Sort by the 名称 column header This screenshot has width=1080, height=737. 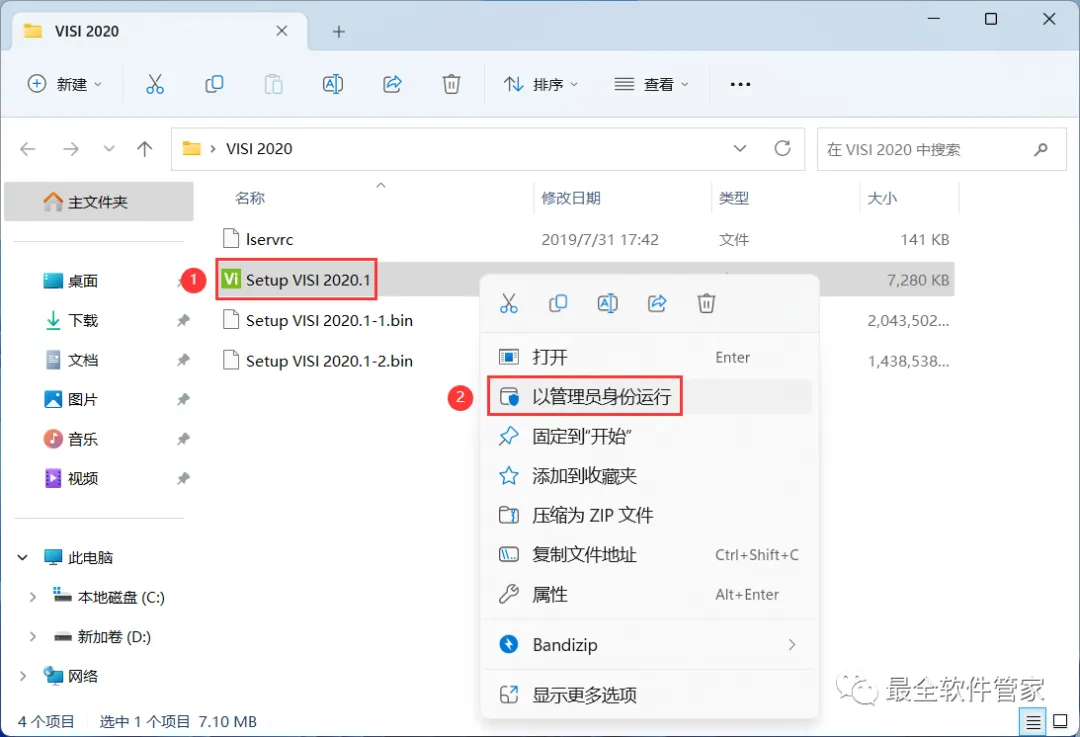pyautogui.click(x=250, y=198)
